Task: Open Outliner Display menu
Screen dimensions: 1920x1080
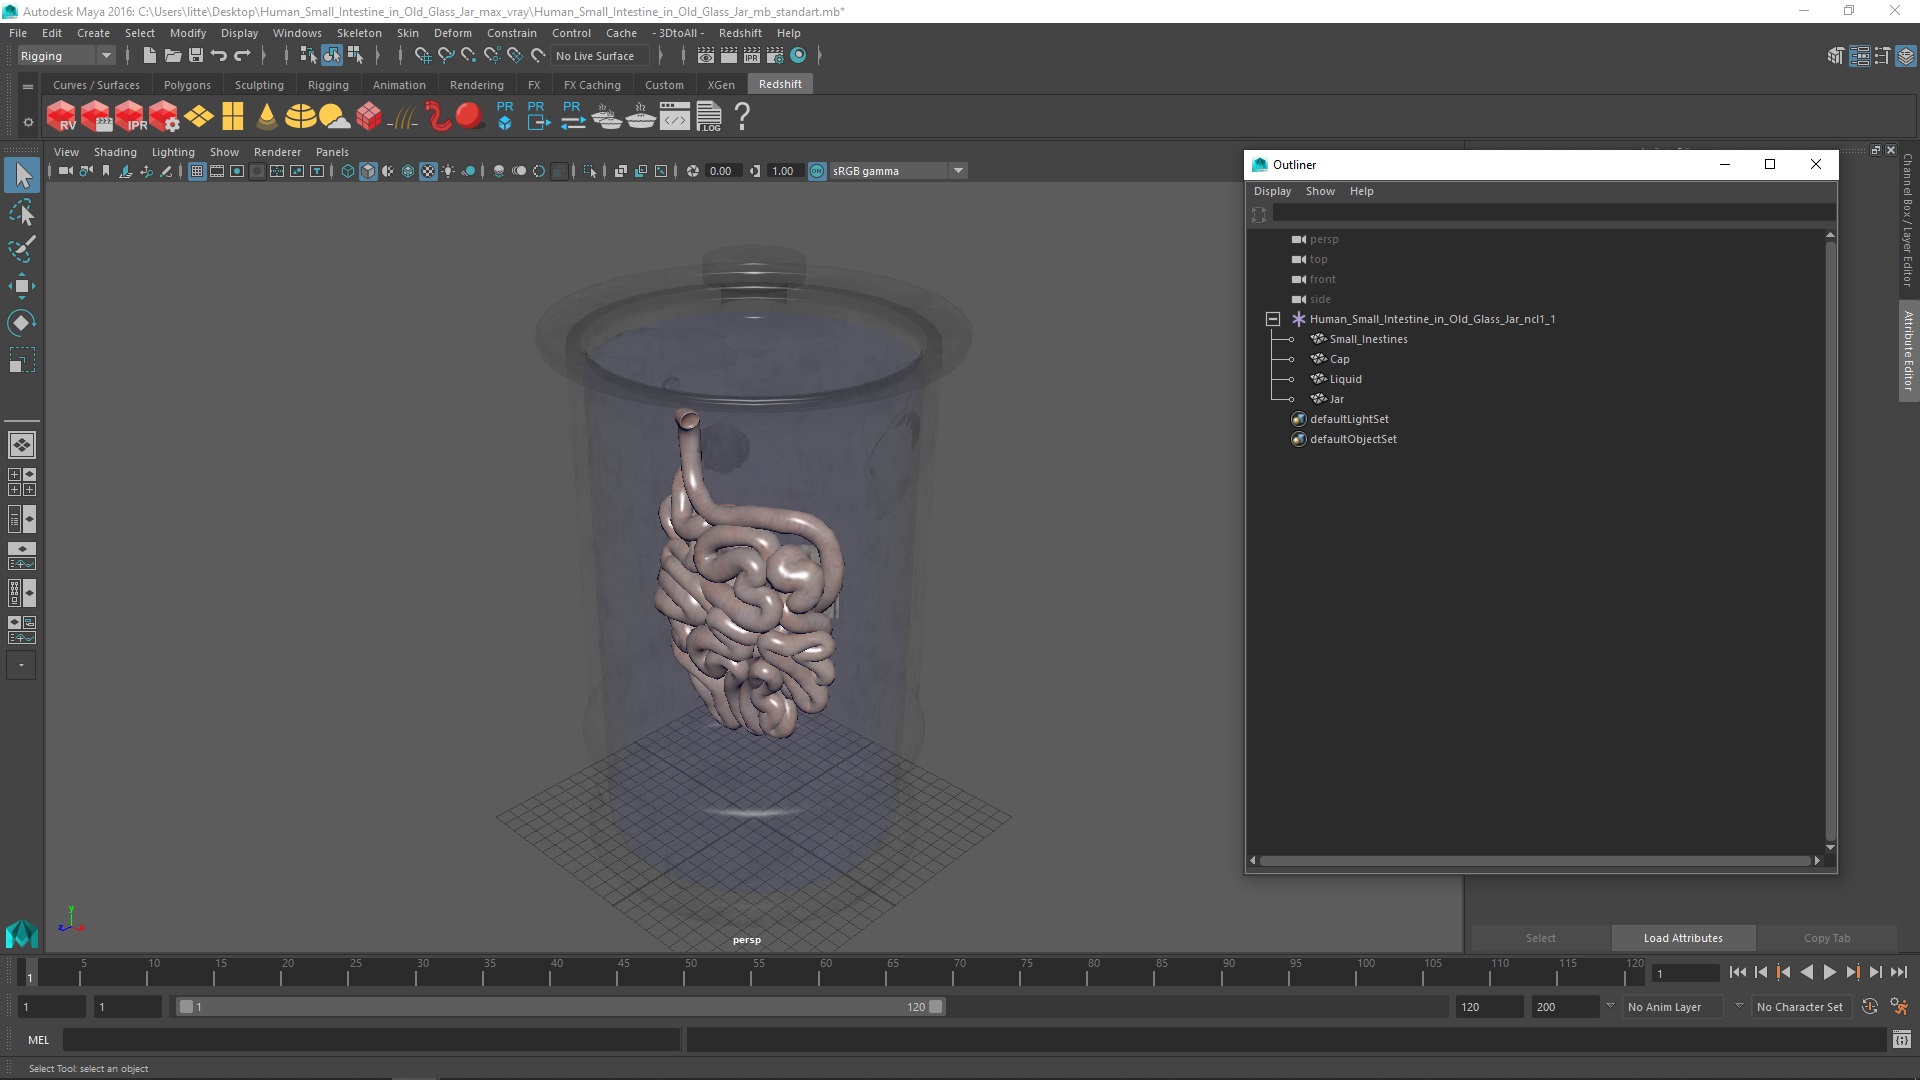Action: click(1272, 191)
